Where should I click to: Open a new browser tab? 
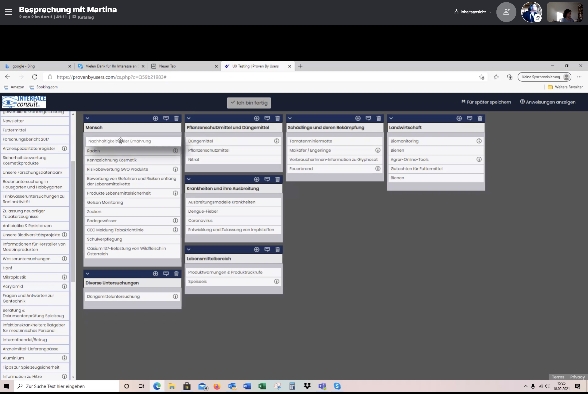300,66
